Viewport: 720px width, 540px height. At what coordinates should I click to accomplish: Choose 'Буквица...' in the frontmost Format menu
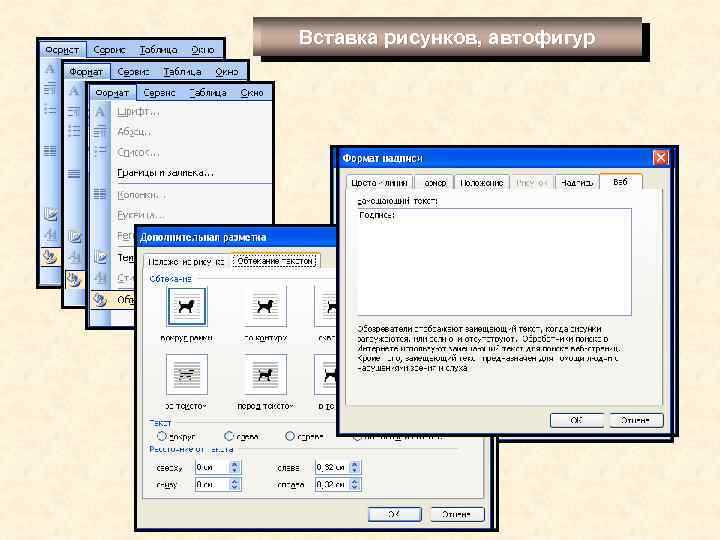tap(140, 214)
